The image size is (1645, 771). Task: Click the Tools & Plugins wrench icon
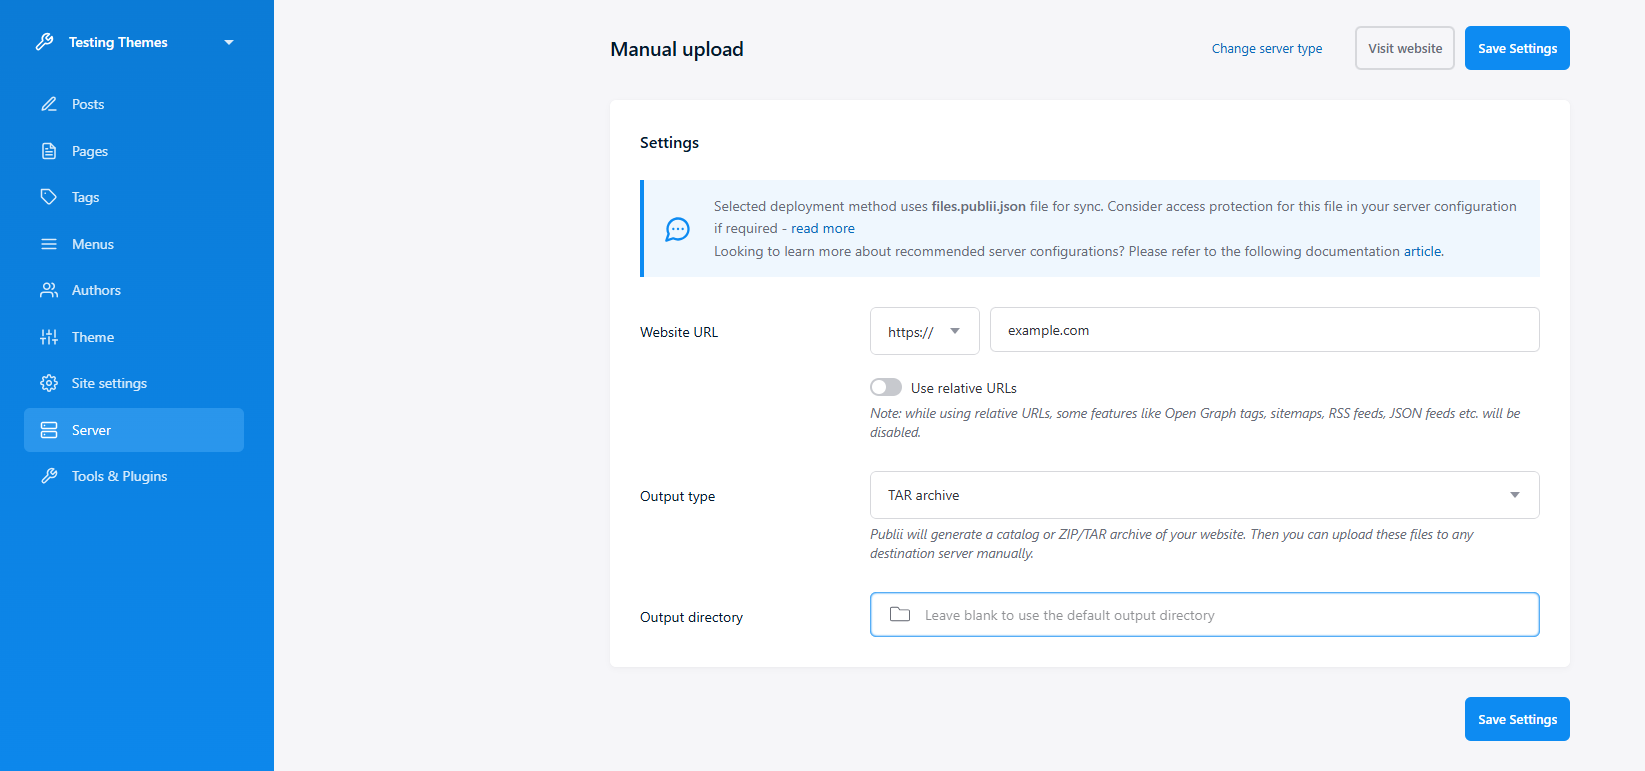48,476
